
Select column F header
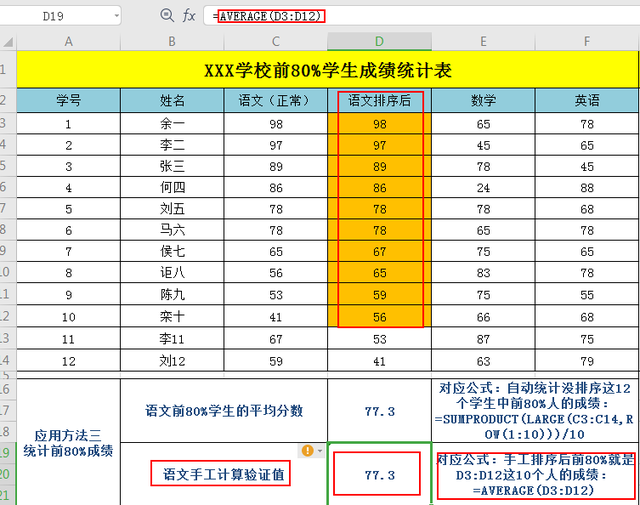587,42
